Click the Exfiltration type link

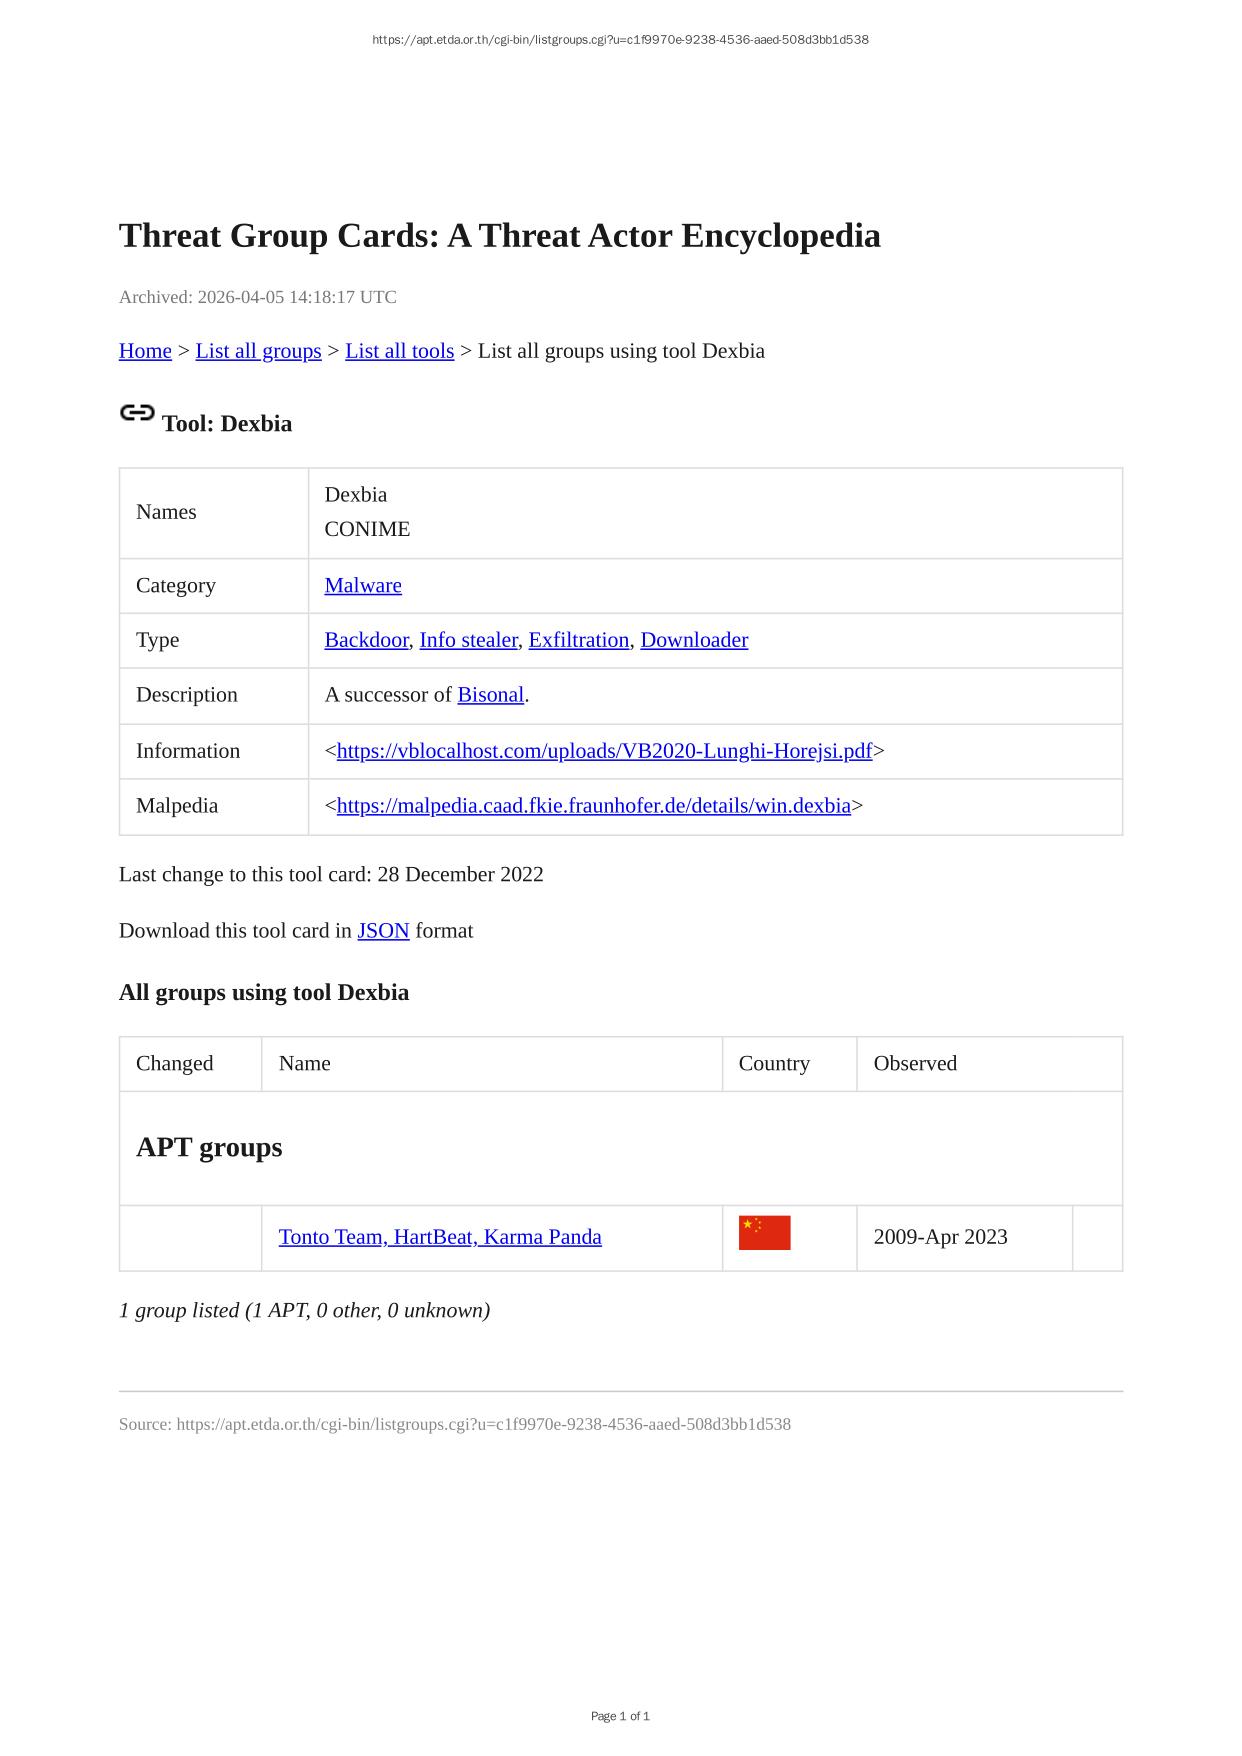(578, 640)
